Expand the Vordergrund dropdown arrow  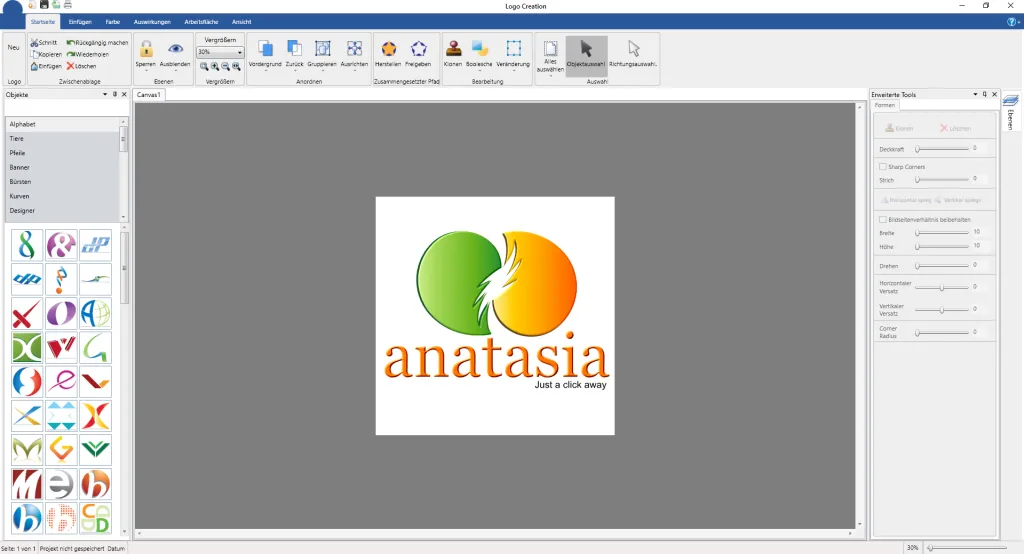265,71
